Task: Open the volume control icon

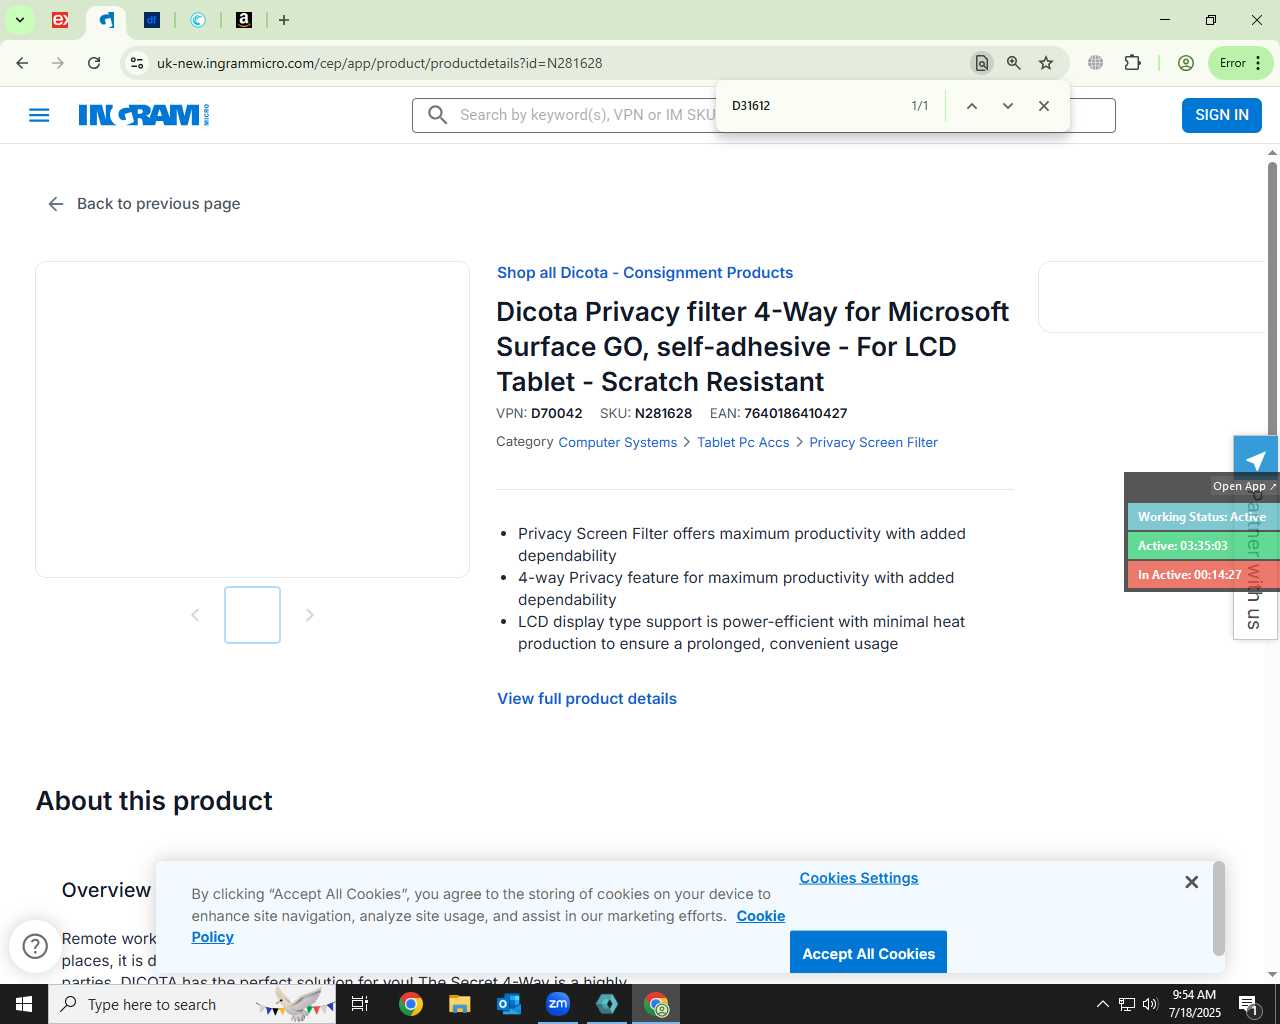Action: tap(1150, 1004)
